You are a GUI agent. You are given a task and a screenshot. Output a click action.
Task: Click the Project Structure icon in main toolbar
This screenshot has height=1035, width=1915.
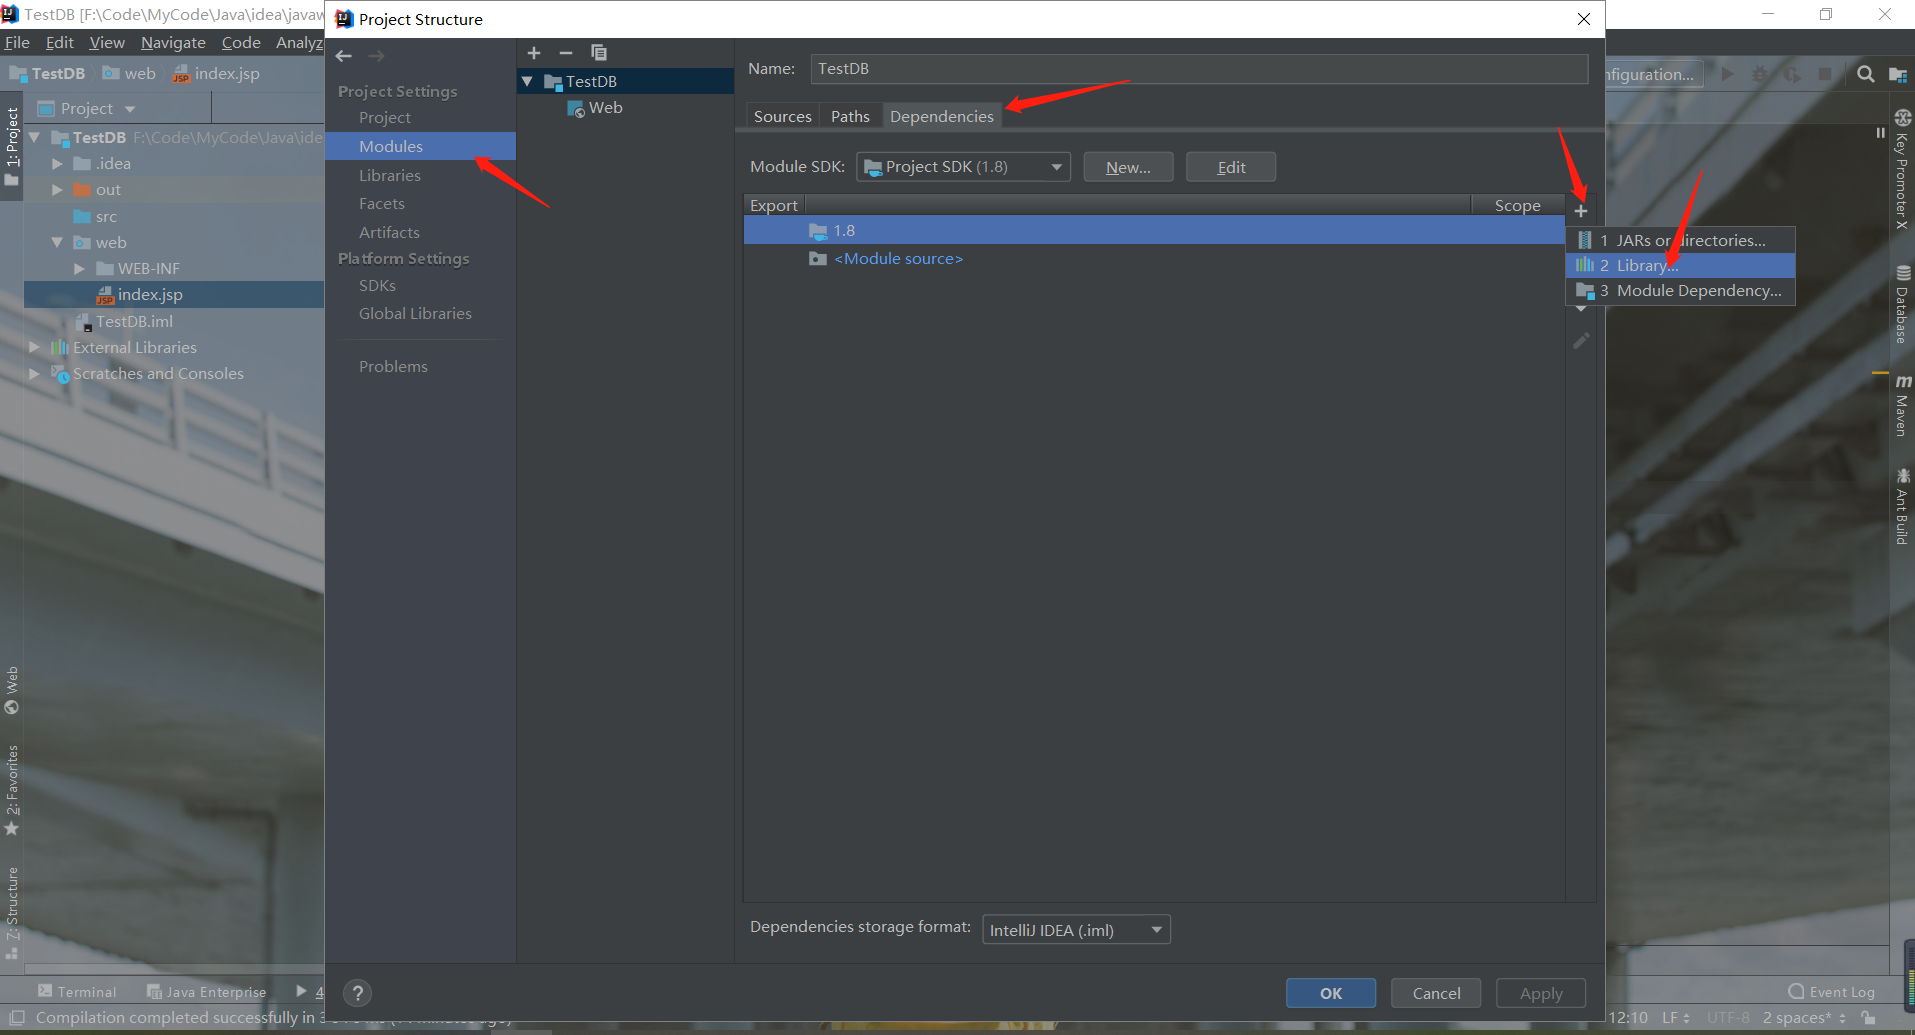click(x=1898, y=74)
